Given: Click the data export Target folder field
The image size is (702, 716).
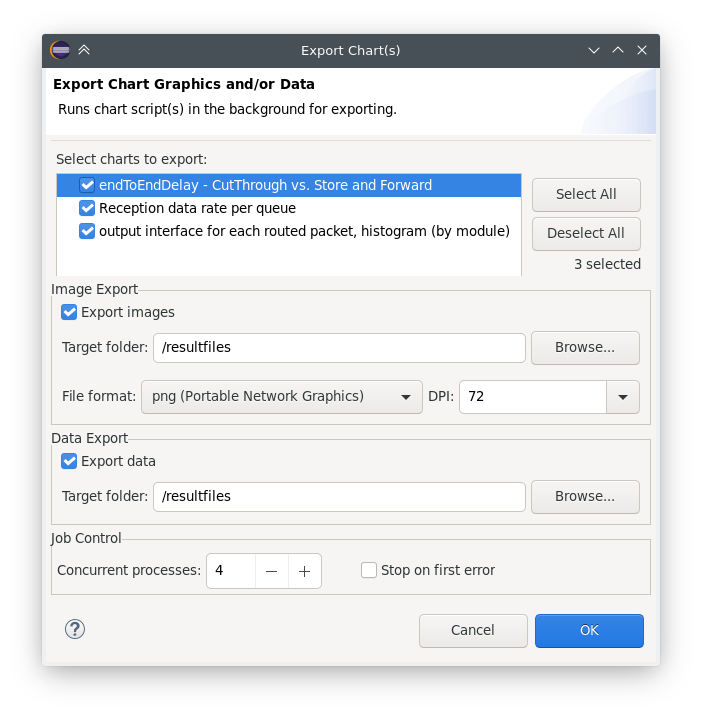Looking at the screenshot, I should (339, 497).
